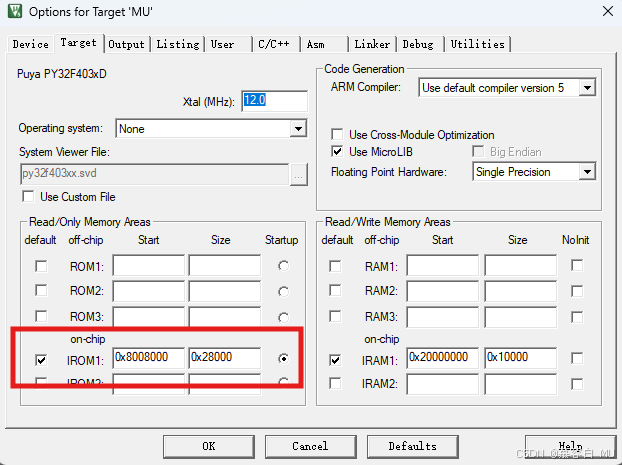622x465 pixels.
Task: Toggle the IROM1 default checkbox
Action: 41,360
